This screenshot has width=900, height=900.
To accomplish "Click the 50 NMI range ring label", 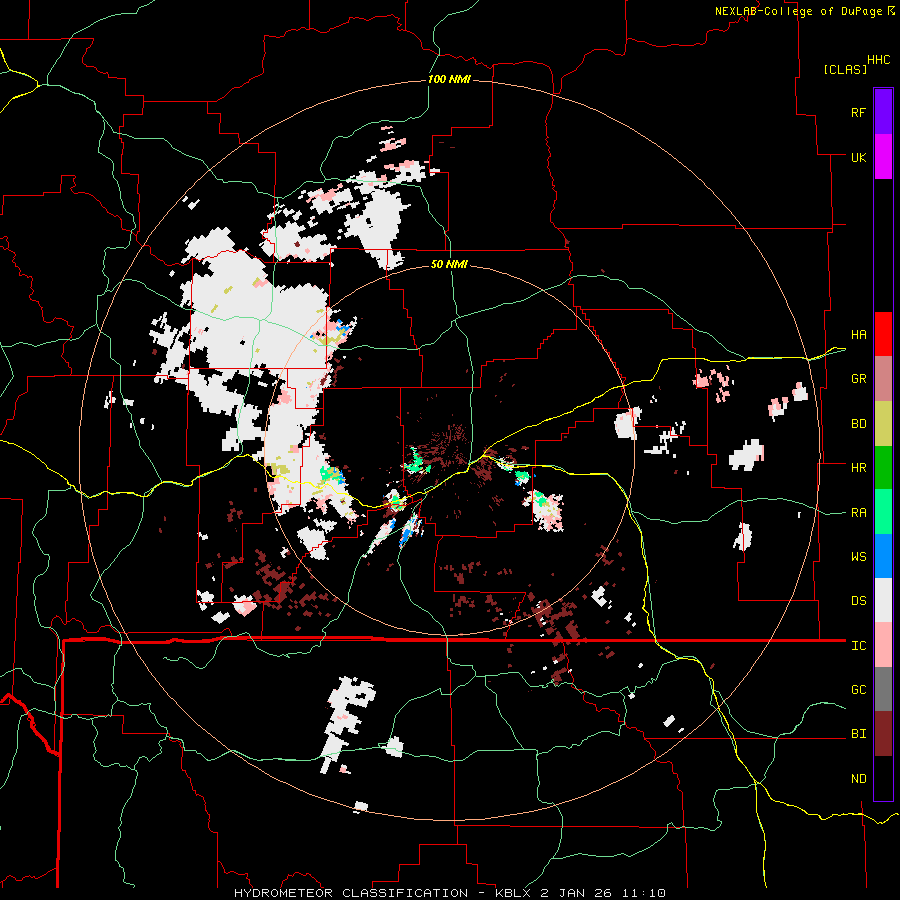I will [449, 265].
